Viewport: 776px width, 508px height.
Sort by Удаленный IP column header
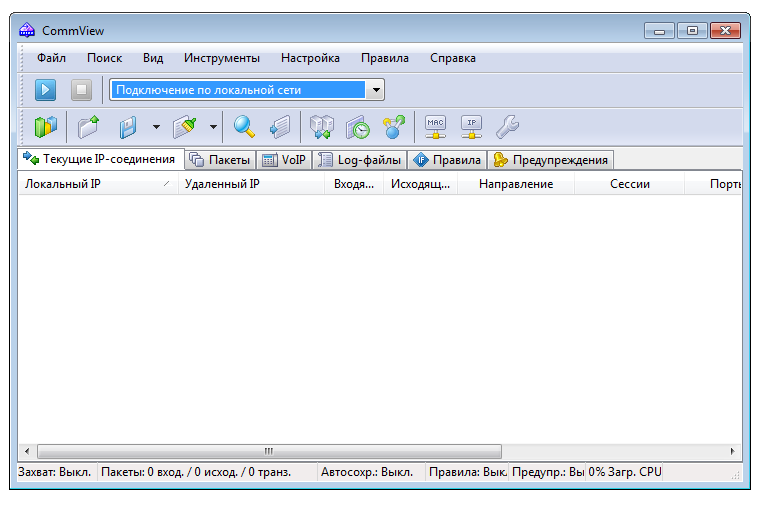[251, 184]
